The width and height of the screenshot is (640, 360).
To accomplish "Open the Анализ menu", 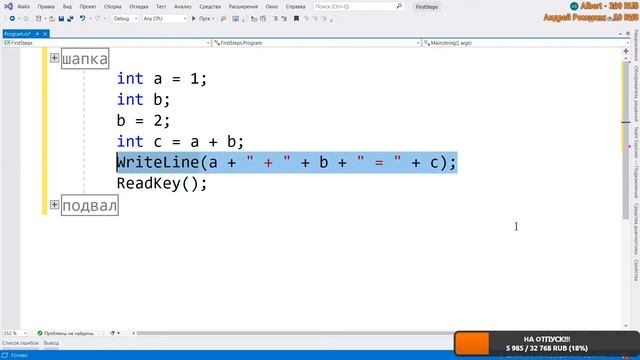I will 182,7.
